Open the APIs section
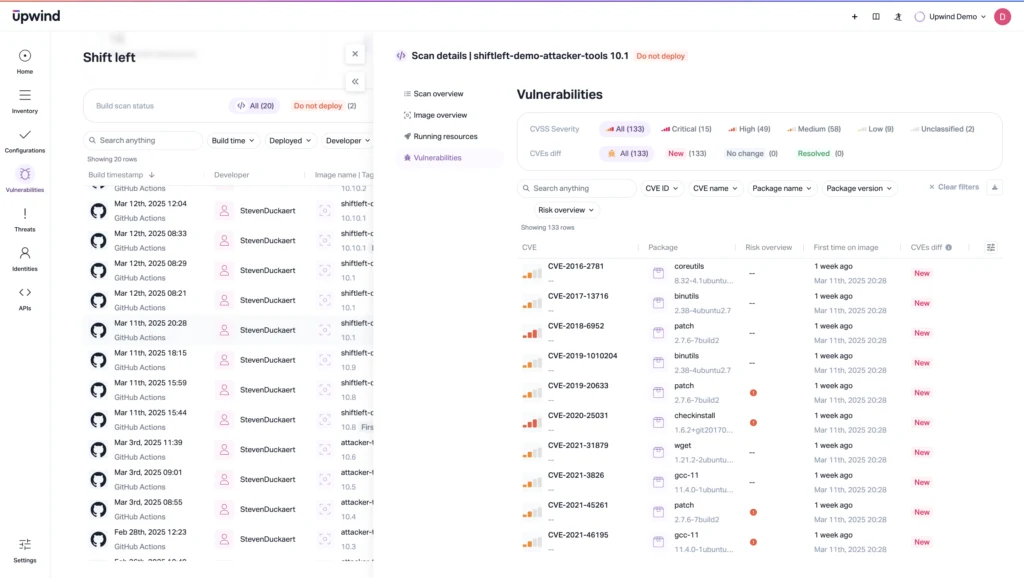Screen dimensions: 1024x578 point(25,298)
